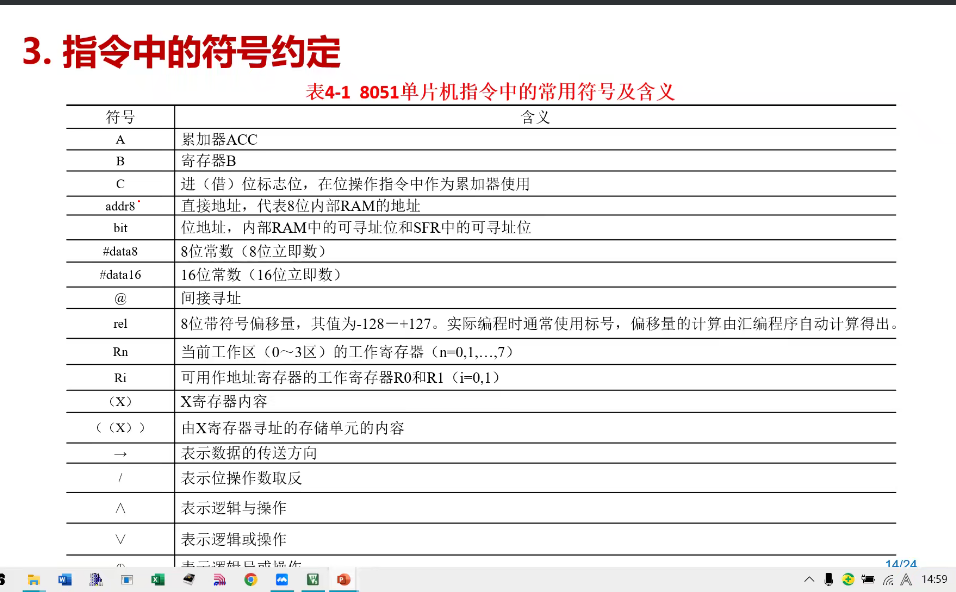
Task: Select the arrow → symbol cell
Action: click(120, 454)
